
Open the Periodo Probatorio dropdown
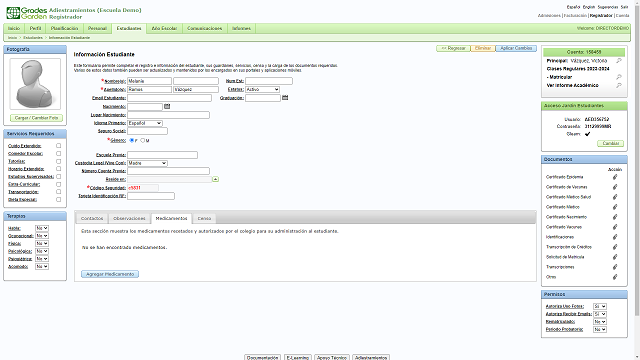coord(600,329)
